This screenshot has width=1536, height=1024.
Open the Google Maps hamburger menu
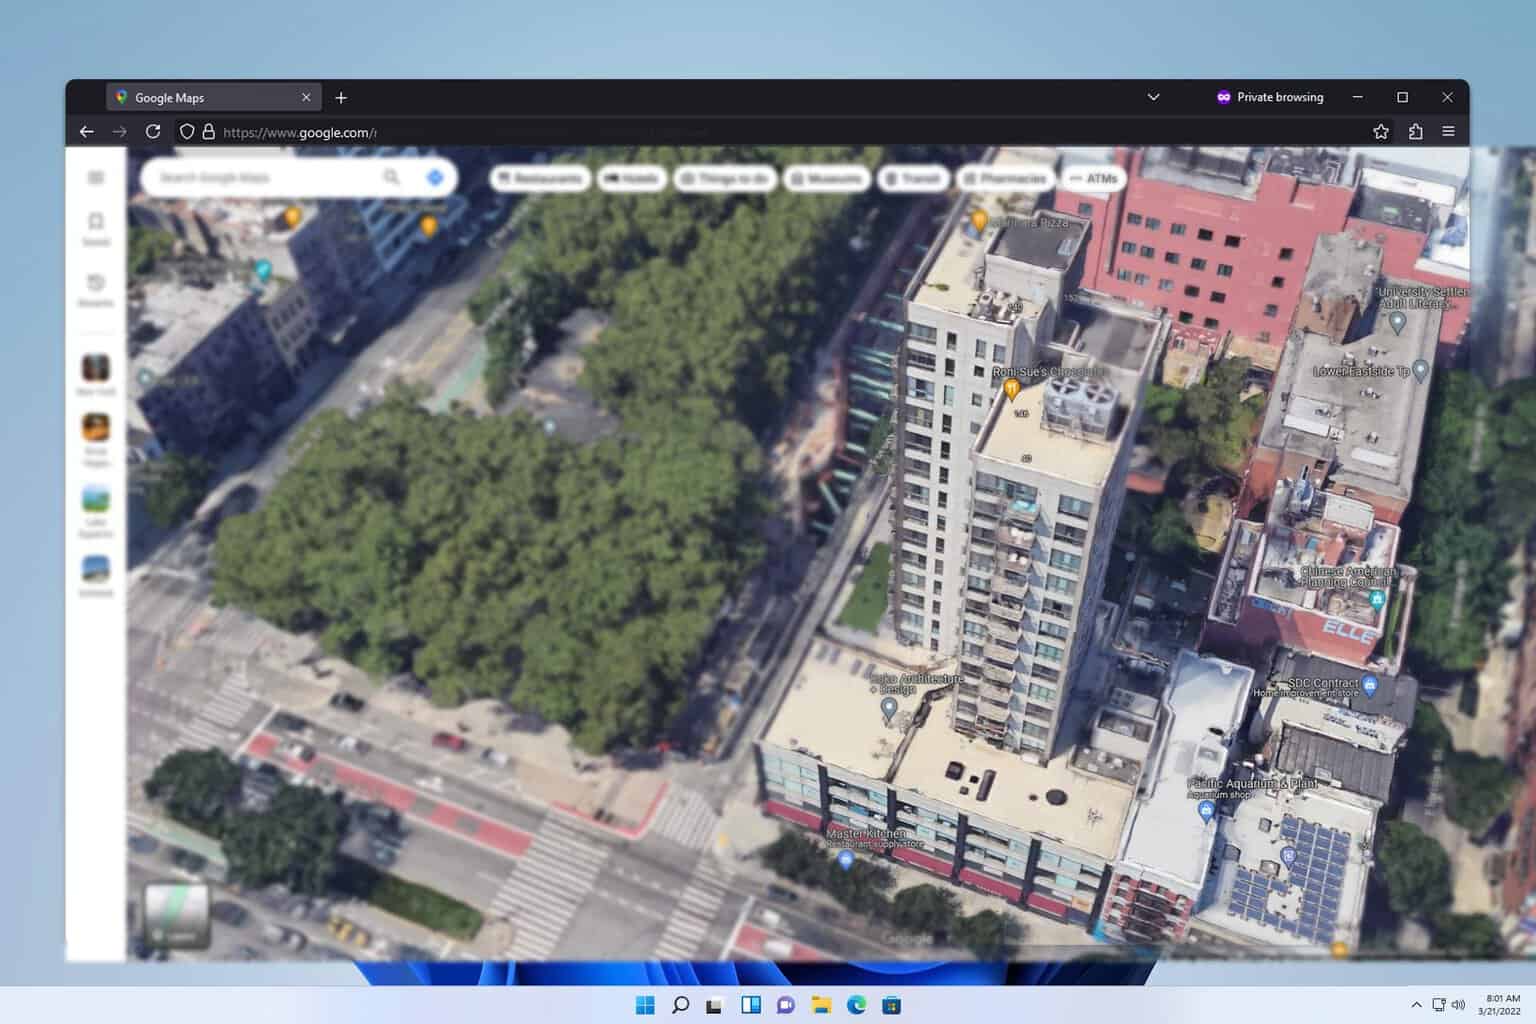coord(96,178)
